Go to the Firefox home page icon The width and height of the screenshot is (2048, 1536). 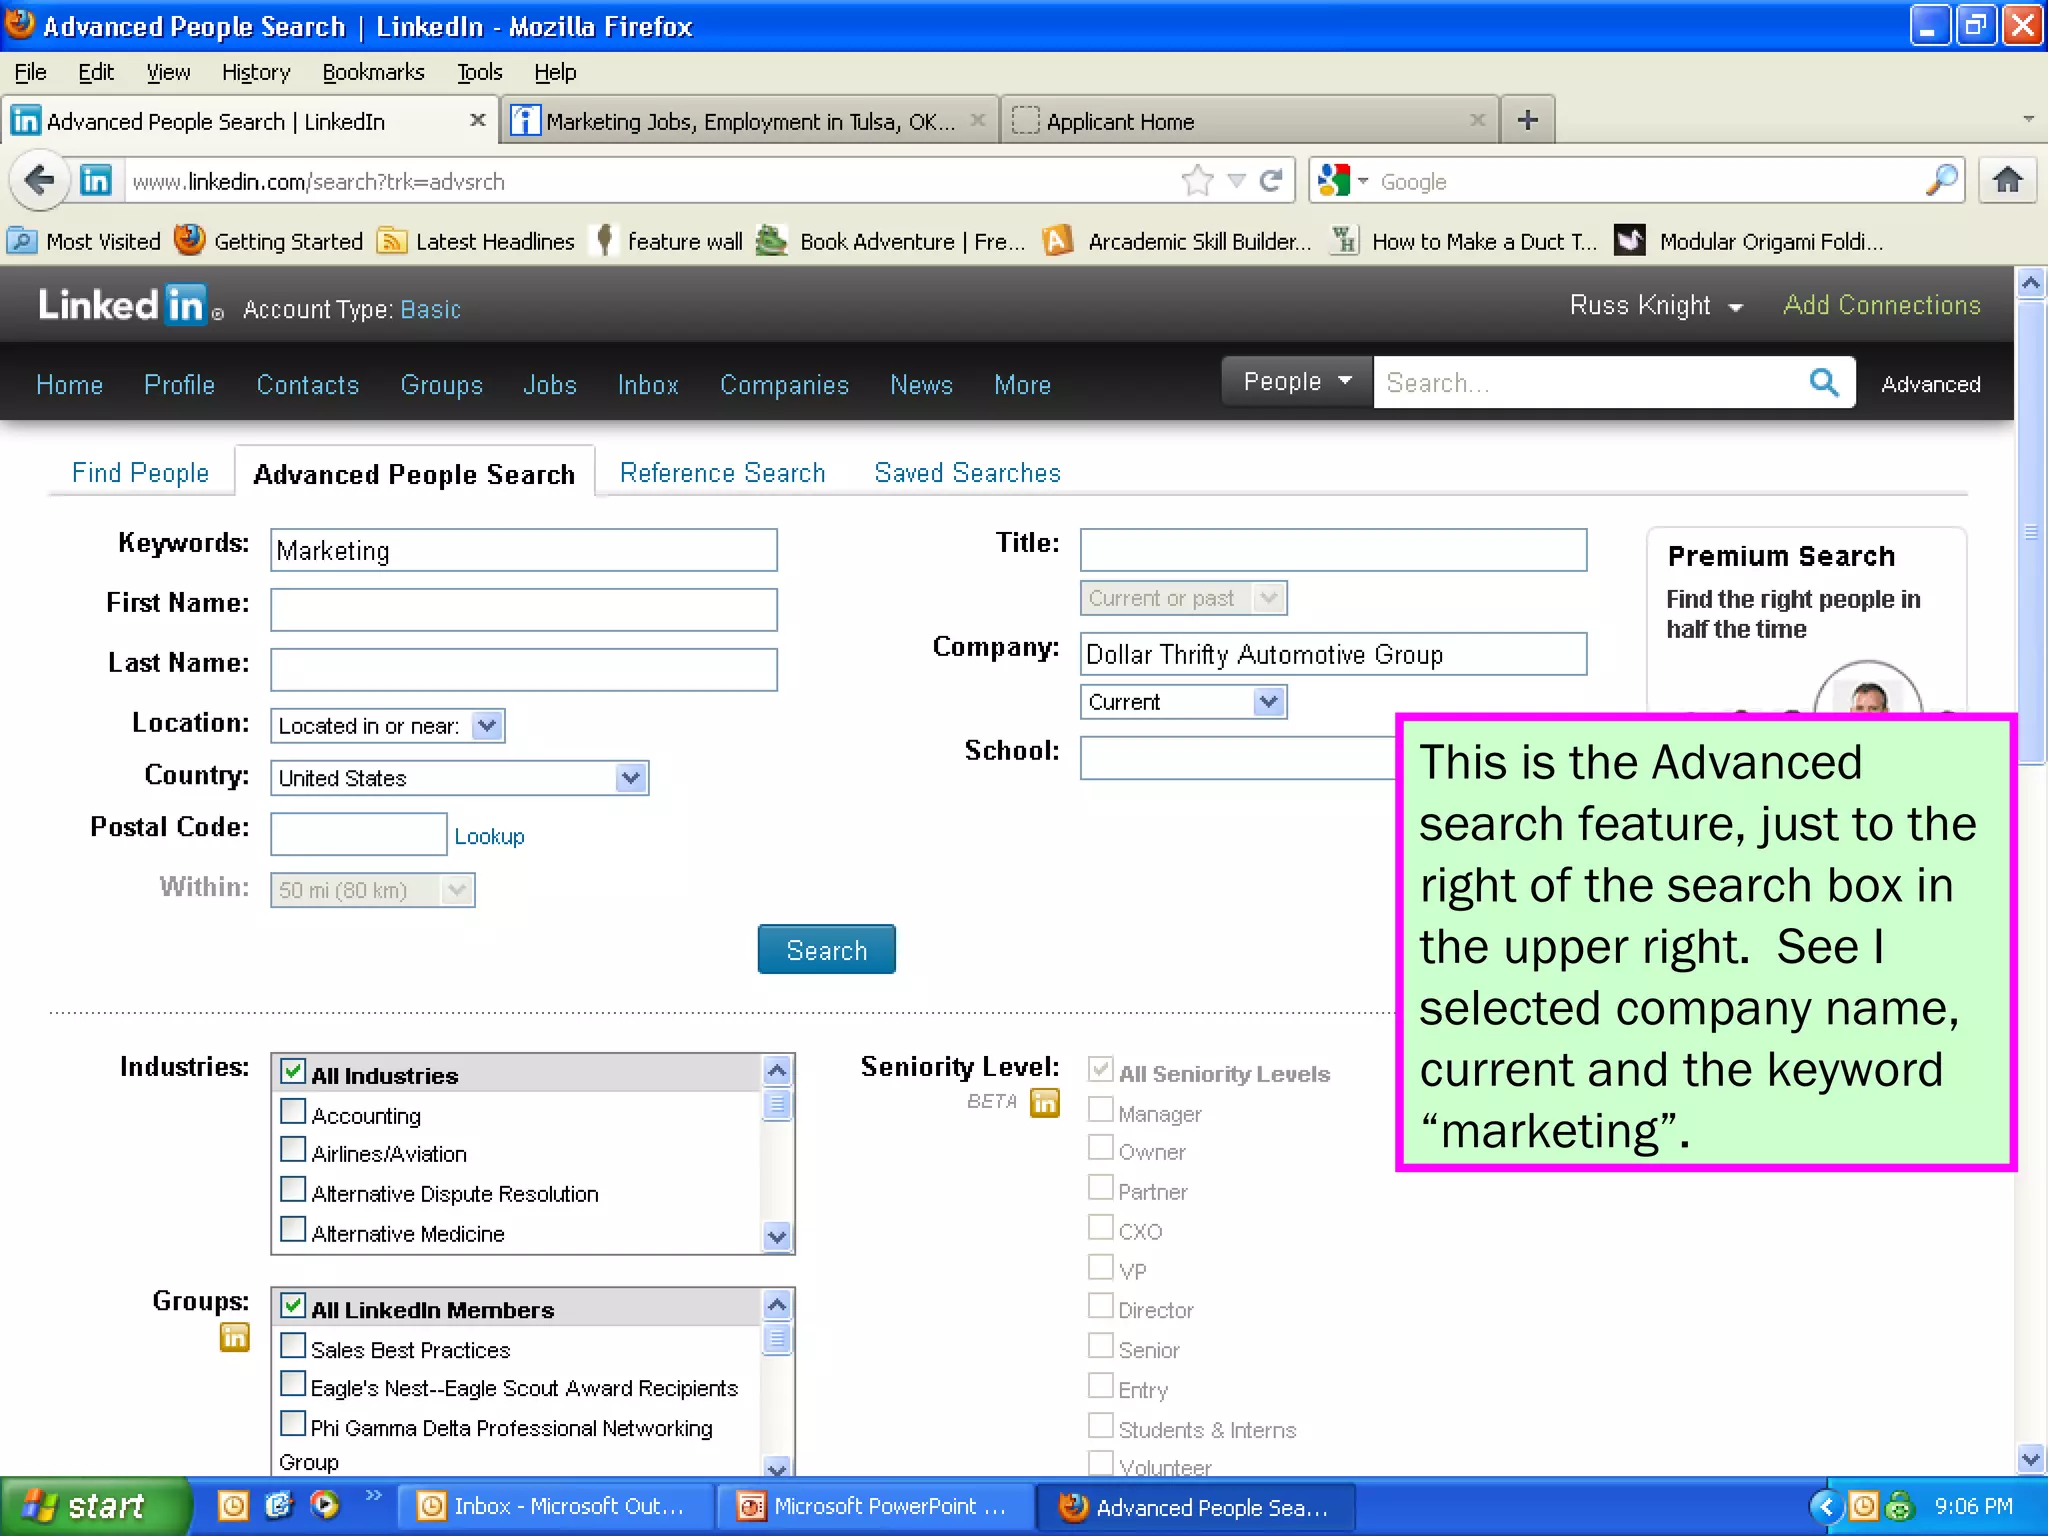tap(2007, 181)
